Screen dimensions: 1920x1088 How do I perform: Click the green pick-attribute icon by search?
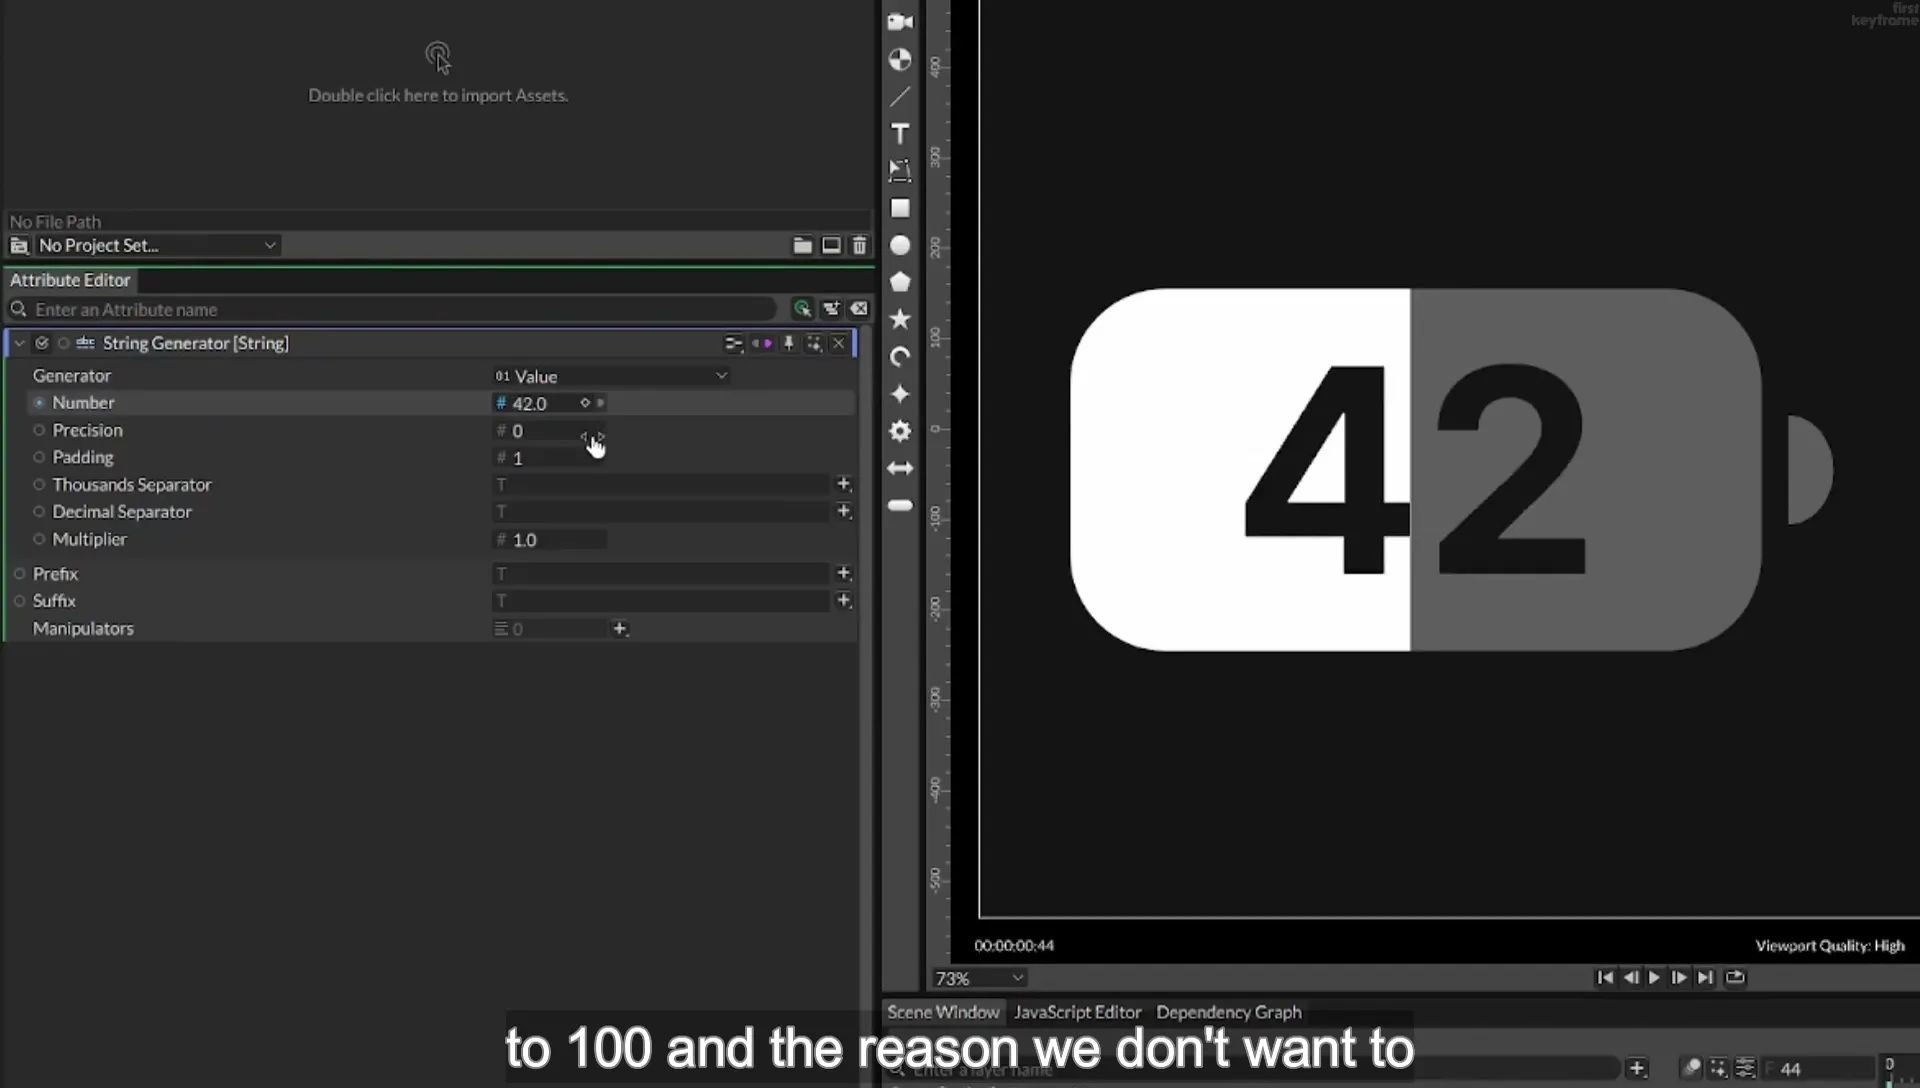coord(802,309)
